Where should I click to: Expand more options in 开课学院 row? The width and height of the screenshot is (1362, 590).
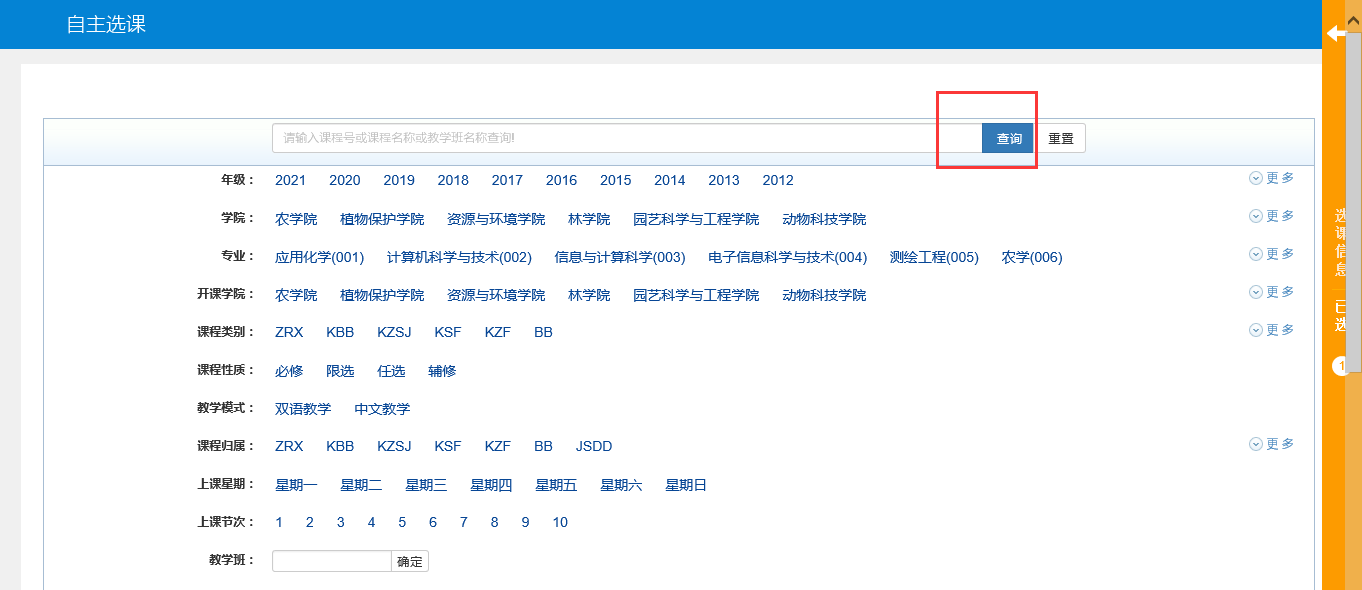coord(1271,292)
